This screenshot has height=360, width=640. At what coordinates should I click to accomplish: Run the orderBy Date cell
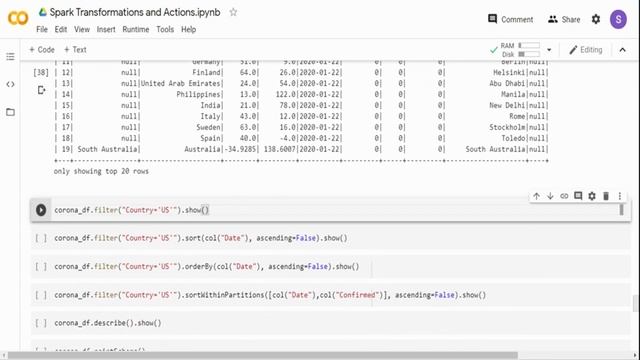coord(41,267)
